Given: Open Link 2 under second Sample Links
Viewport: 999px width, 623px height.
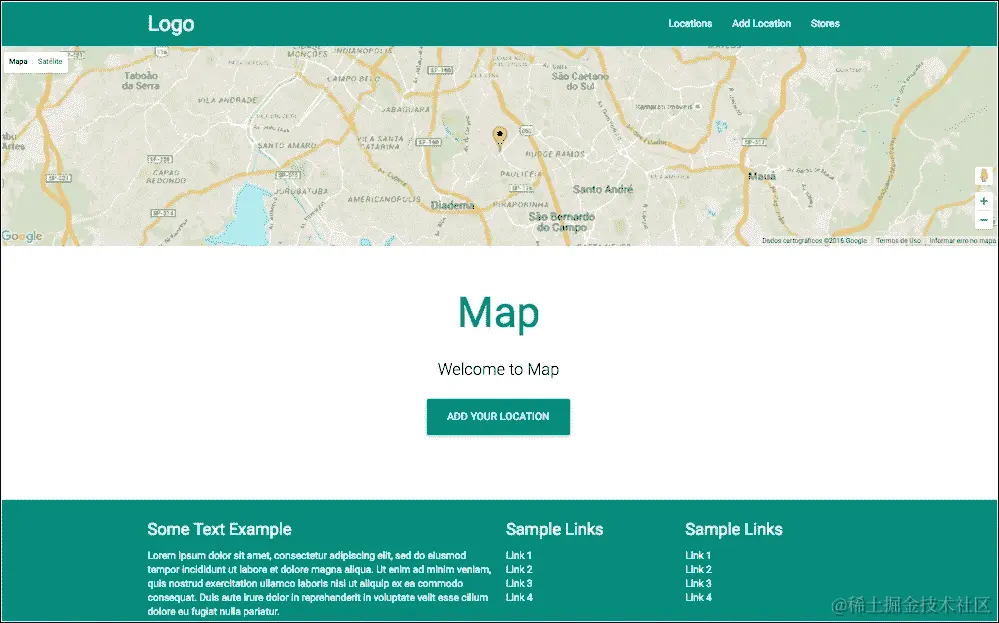Looking at the screenshot, I should click(697, 569).
